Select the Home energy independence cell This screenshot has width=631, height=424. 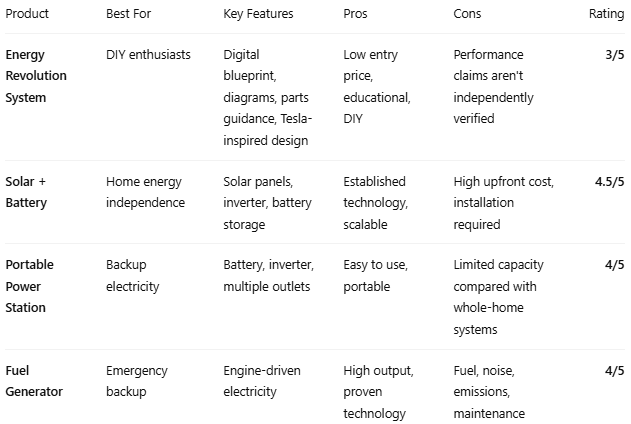[145, 192]
